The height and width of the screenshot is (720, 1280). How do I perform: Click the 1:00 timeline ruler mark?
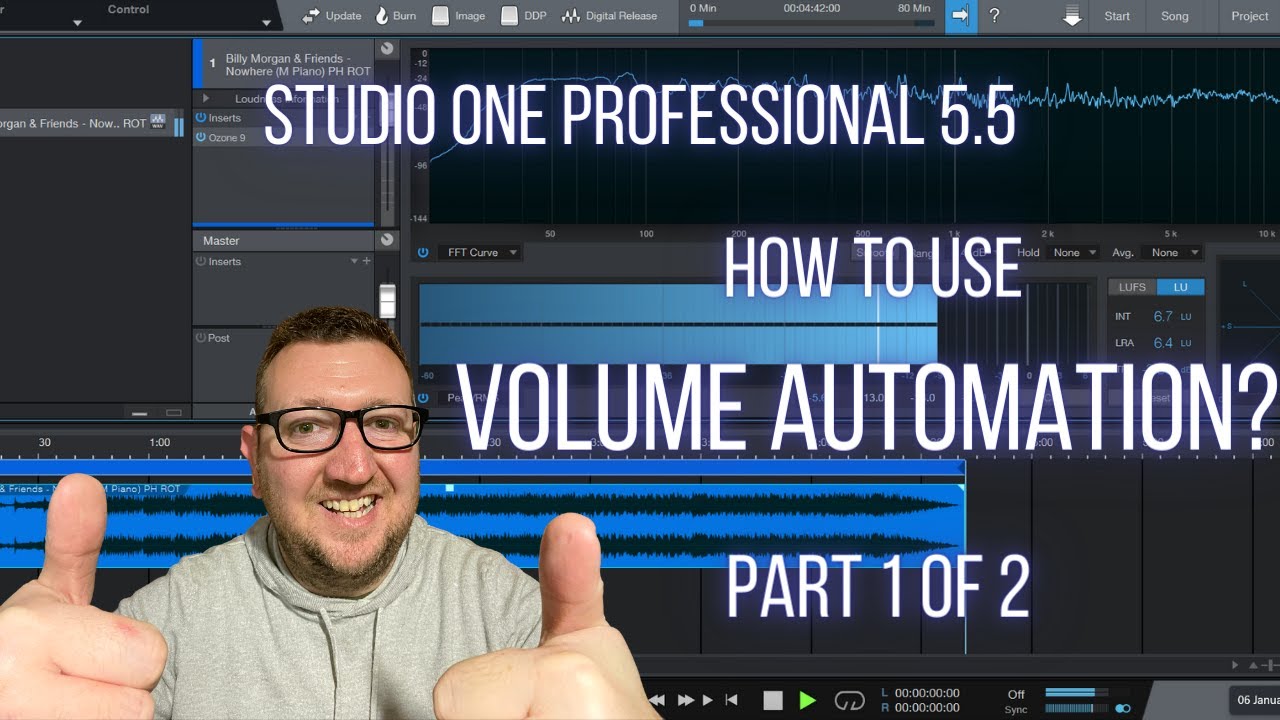pyautogui.click(x=160, y=442)
